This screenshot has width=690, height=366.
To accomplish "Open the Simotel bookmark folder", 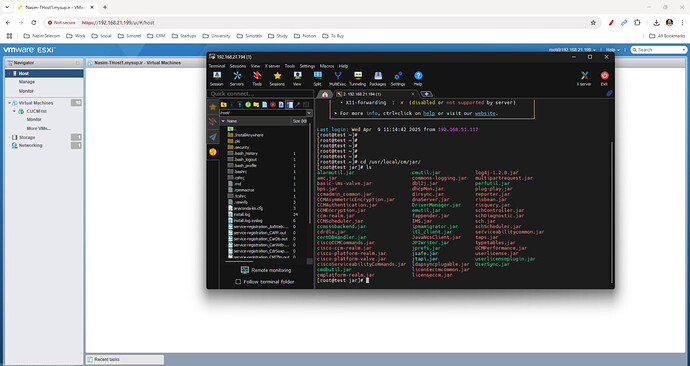I will (130, 36).
